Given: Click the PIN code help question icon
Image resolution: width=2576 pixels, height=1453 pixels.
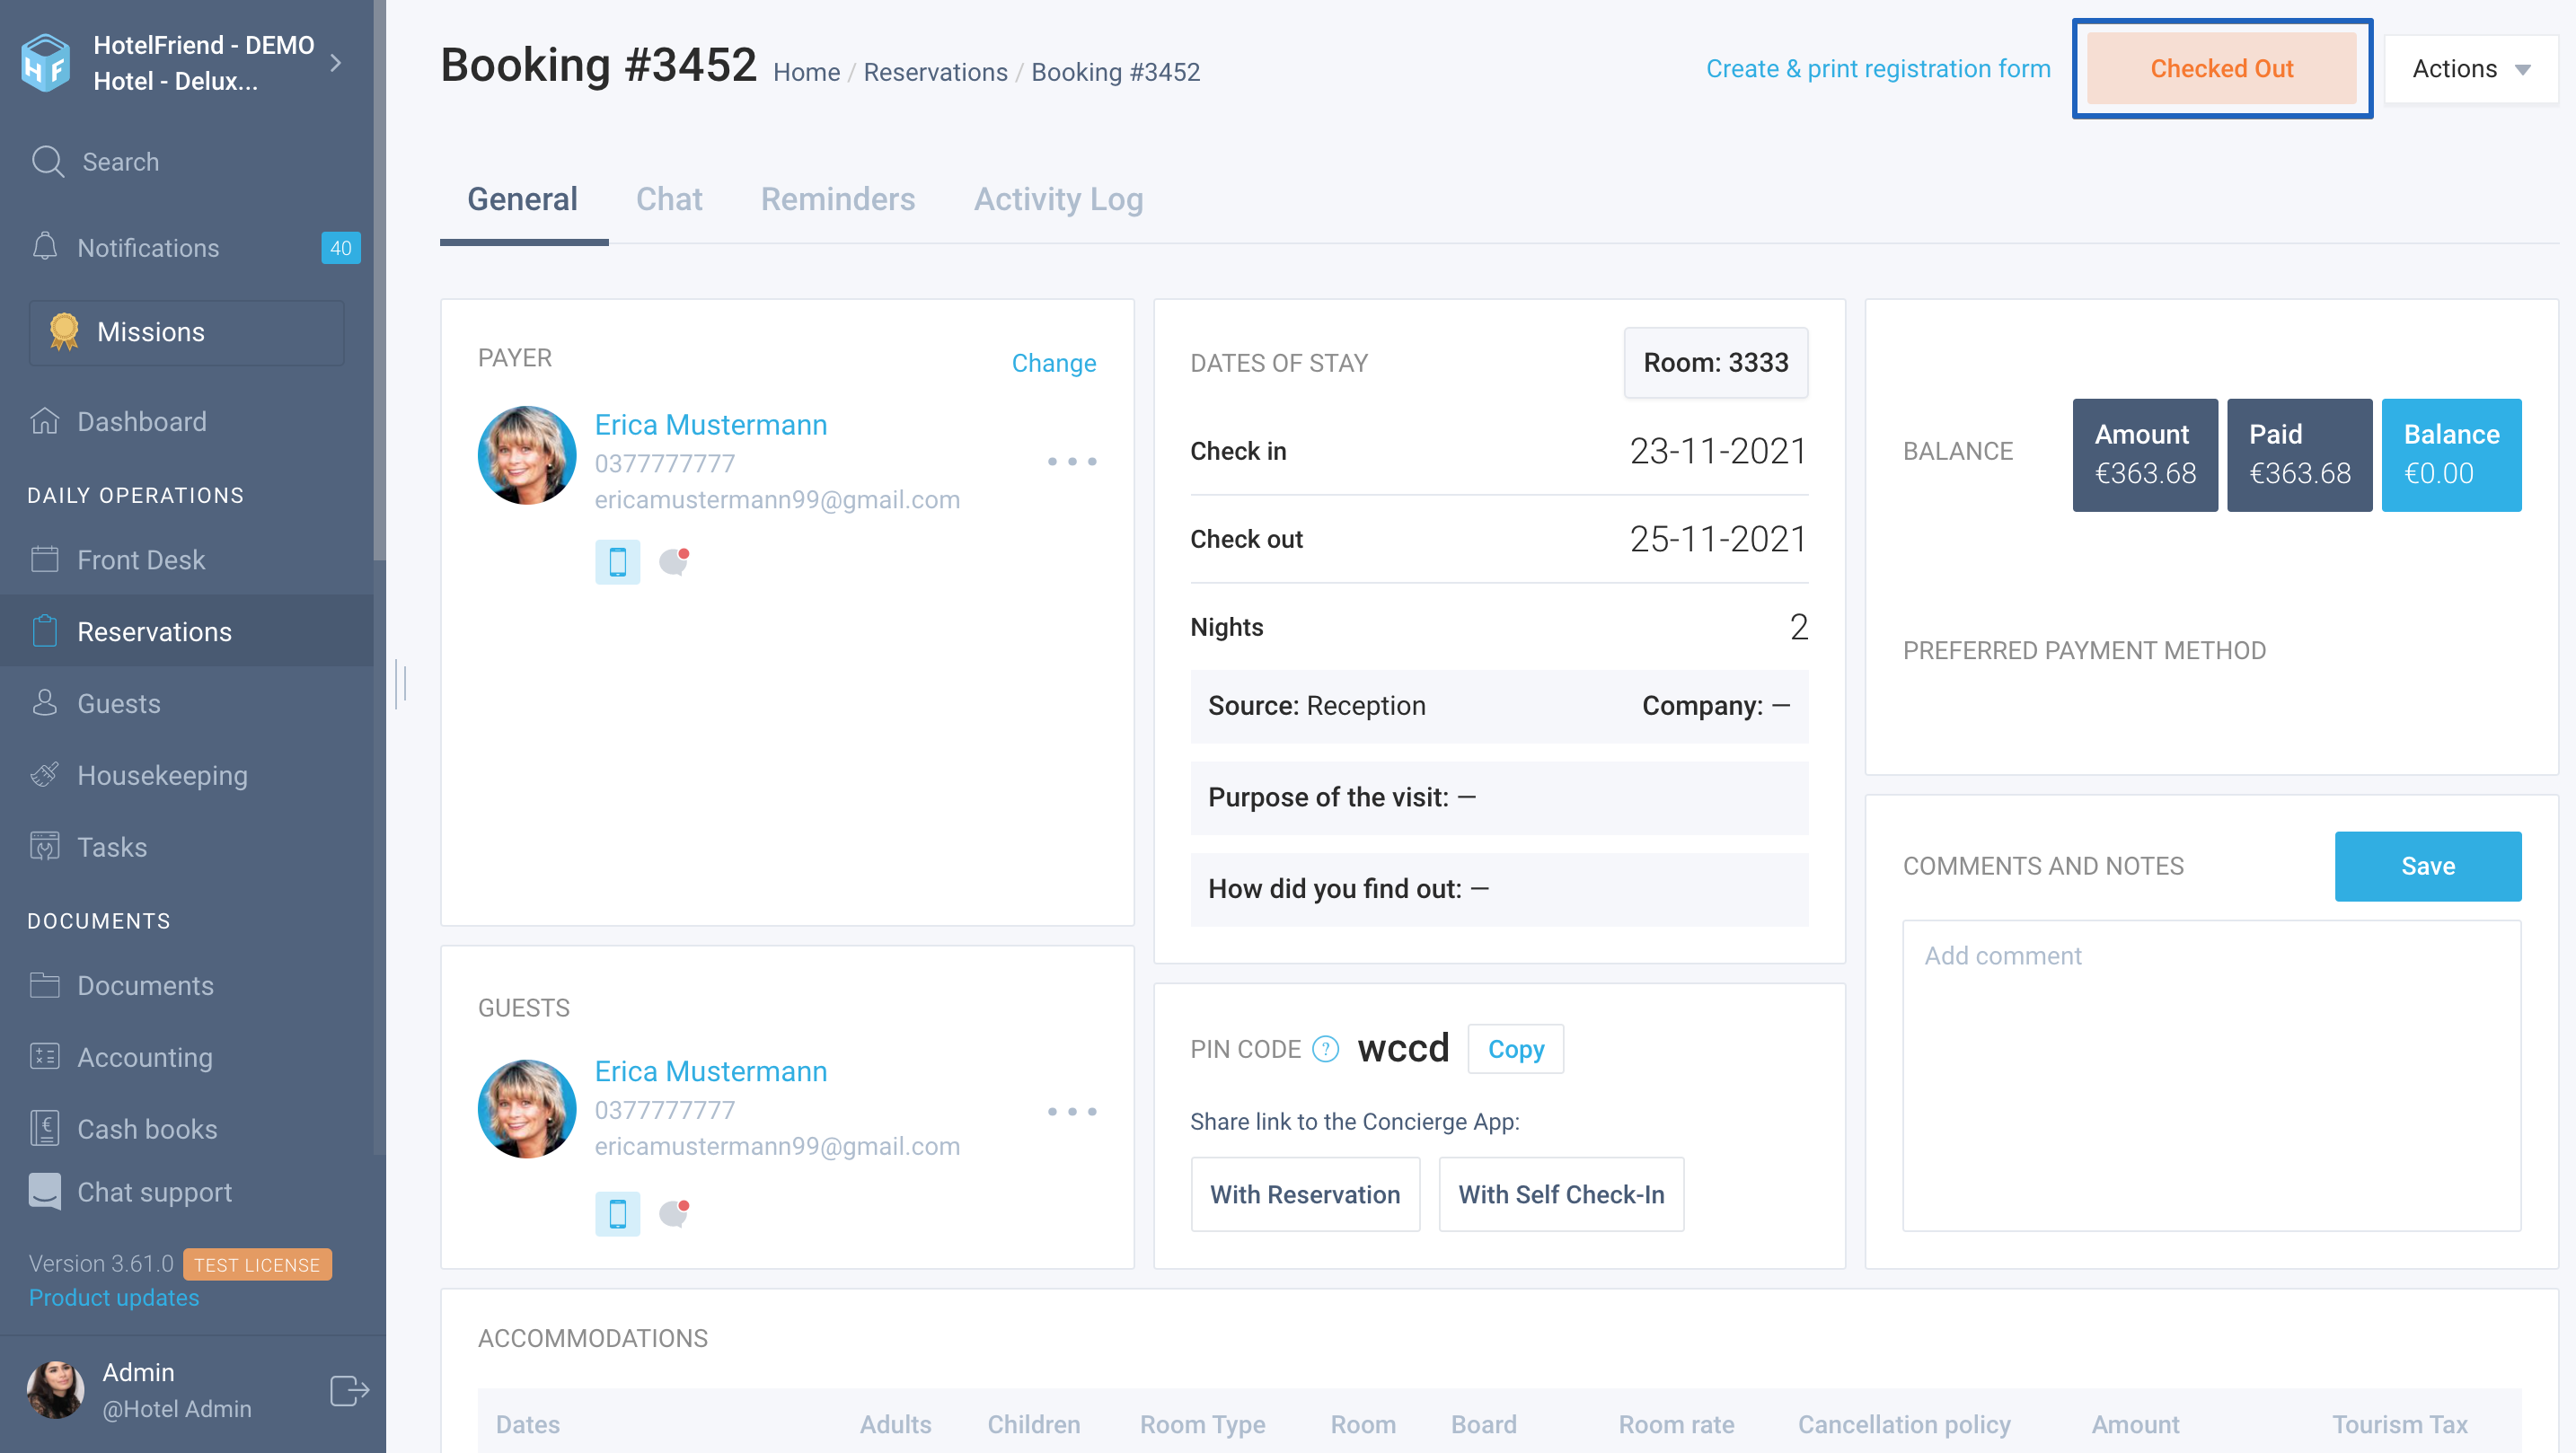Looking at the screenshot, I should point(1326,1049).
